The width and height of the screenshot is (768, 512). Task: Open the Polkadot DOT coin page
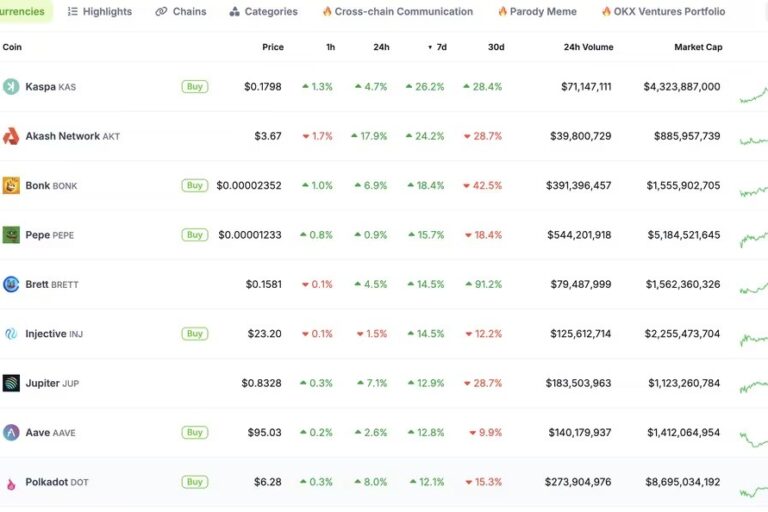coord(57,482)
